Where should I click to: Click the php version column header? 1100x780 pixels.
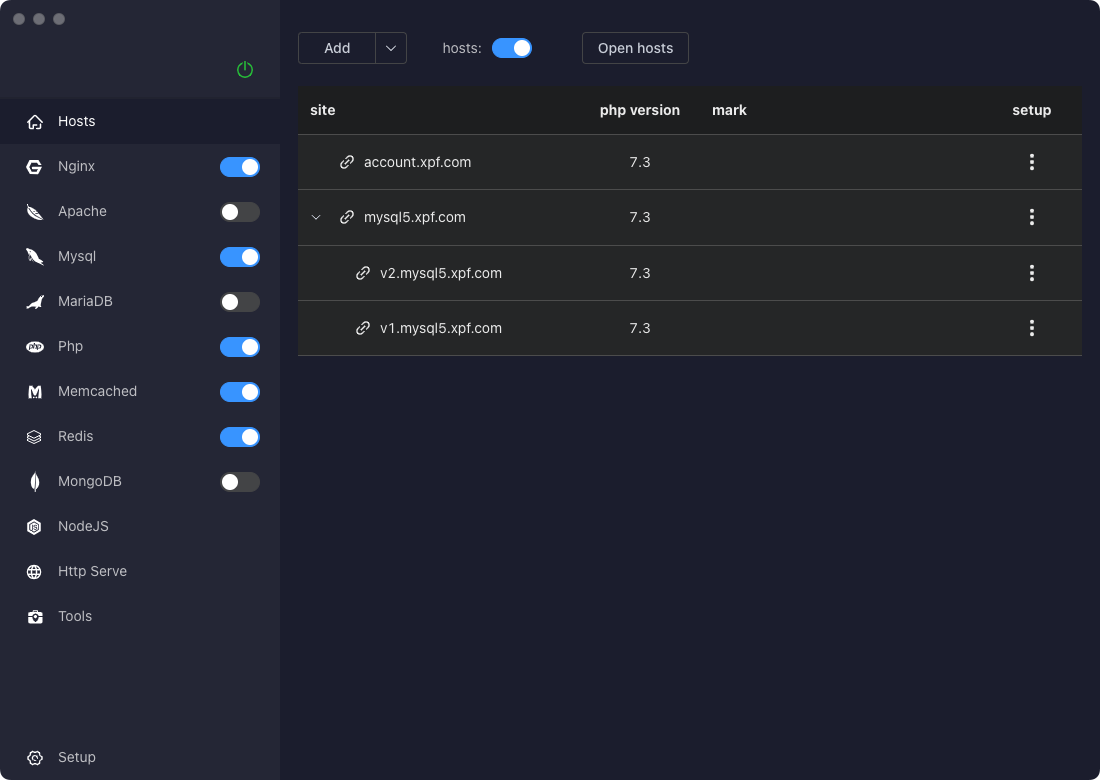coord(640,110)
